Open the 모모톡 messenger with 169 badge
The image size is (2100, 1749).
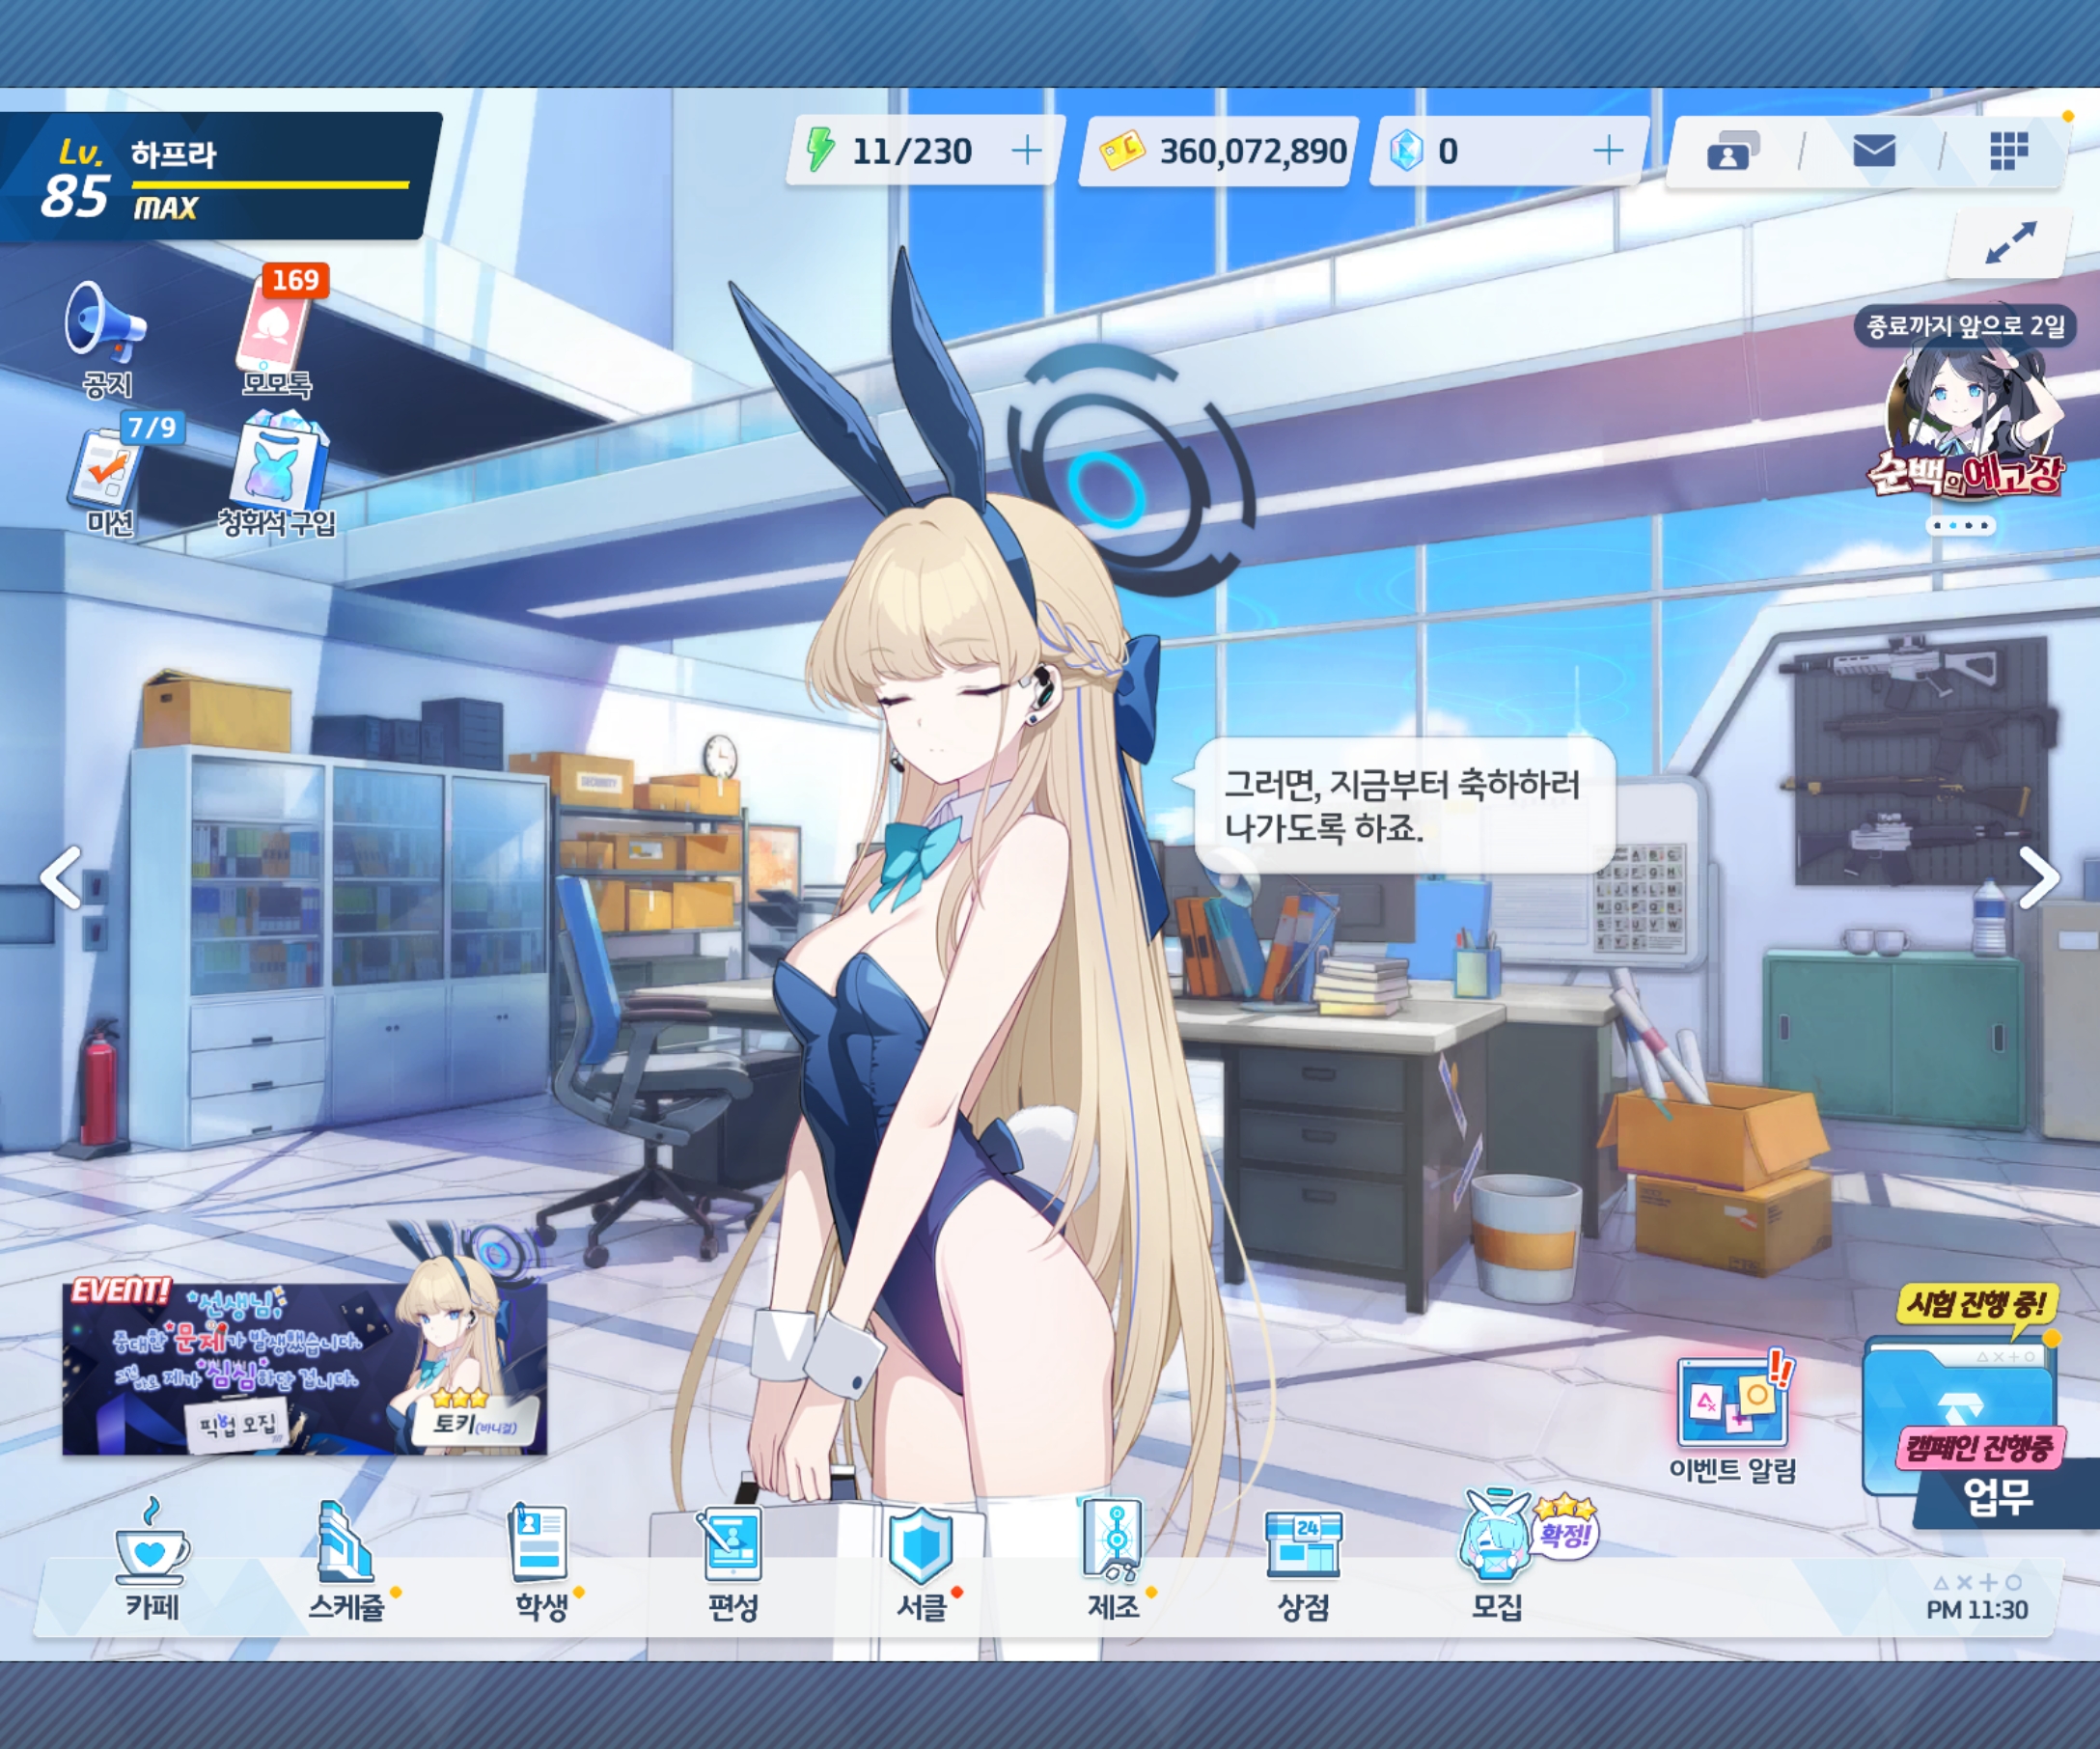(278, 332)
